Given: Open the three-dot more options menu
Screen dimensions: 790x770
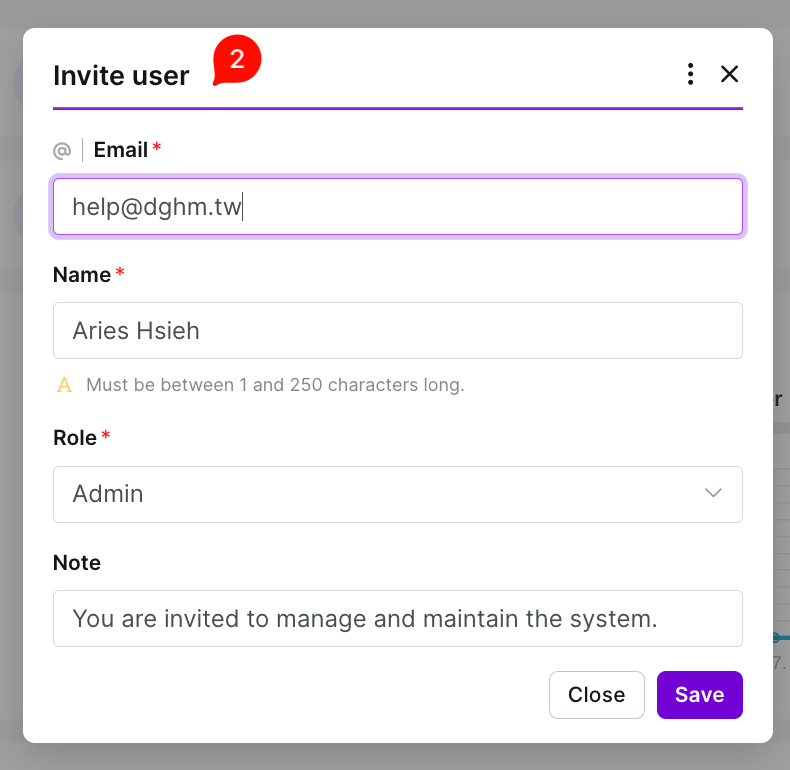Looking at the screenshot, I should pos(690,74).
